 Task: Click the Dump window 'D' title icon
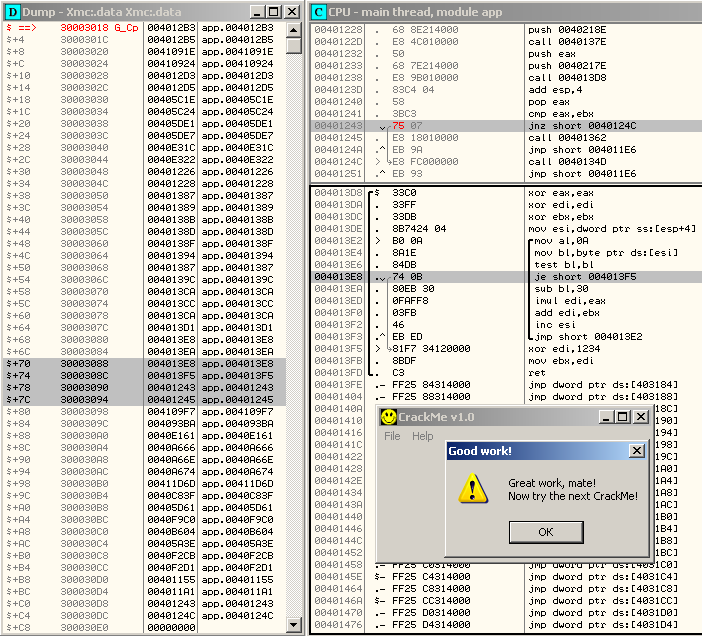pos(13,11)
